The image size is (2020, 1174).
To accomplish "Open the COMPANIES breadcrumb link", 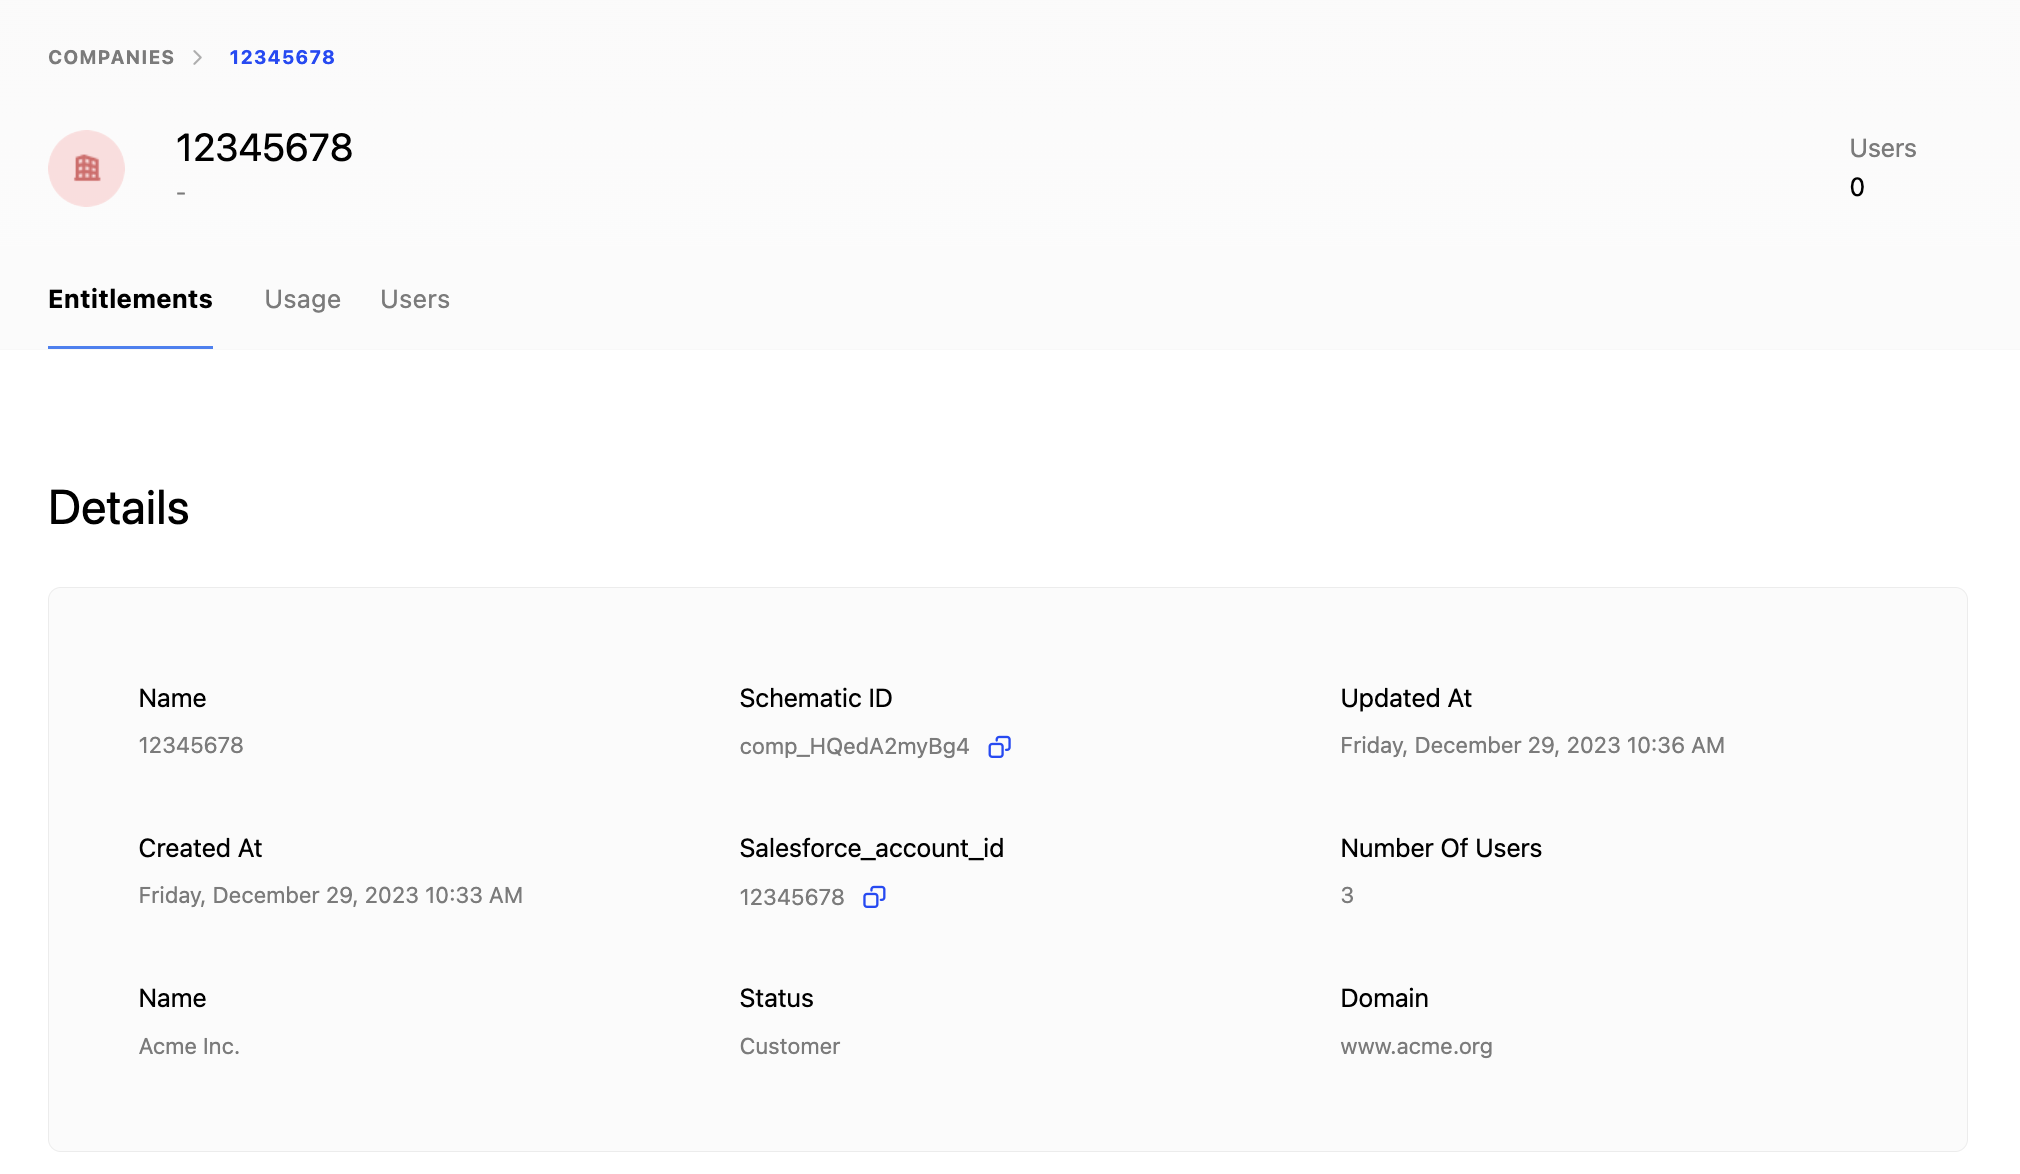I will [x=110, y=57].
